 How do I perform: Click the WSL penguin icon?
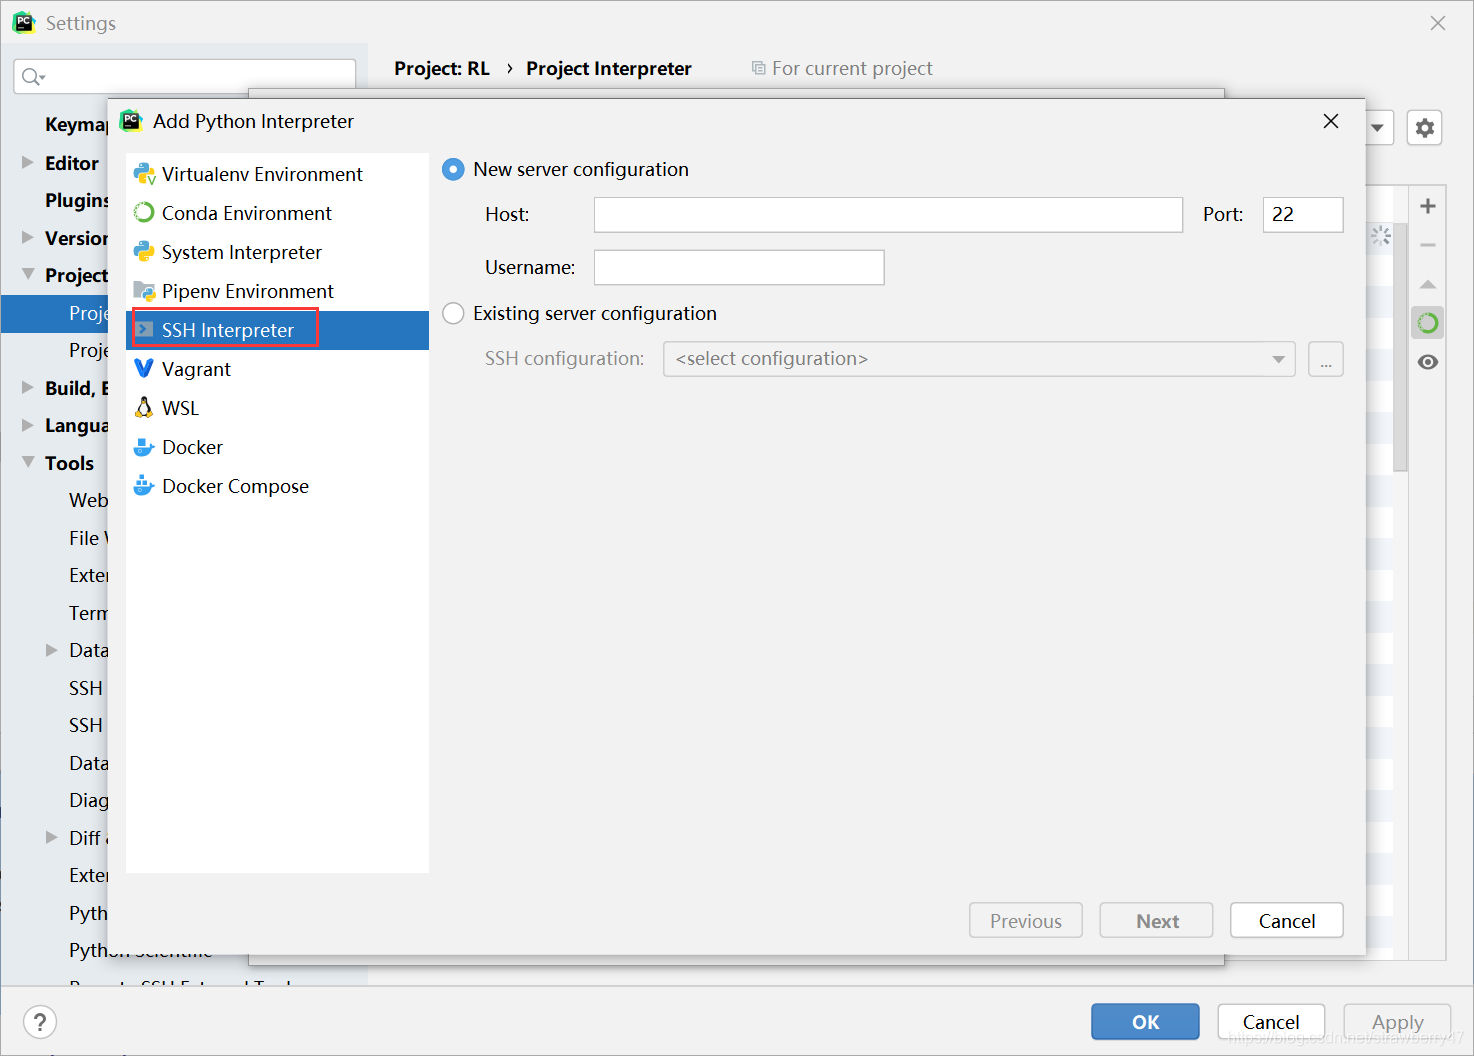click(144, 408)
